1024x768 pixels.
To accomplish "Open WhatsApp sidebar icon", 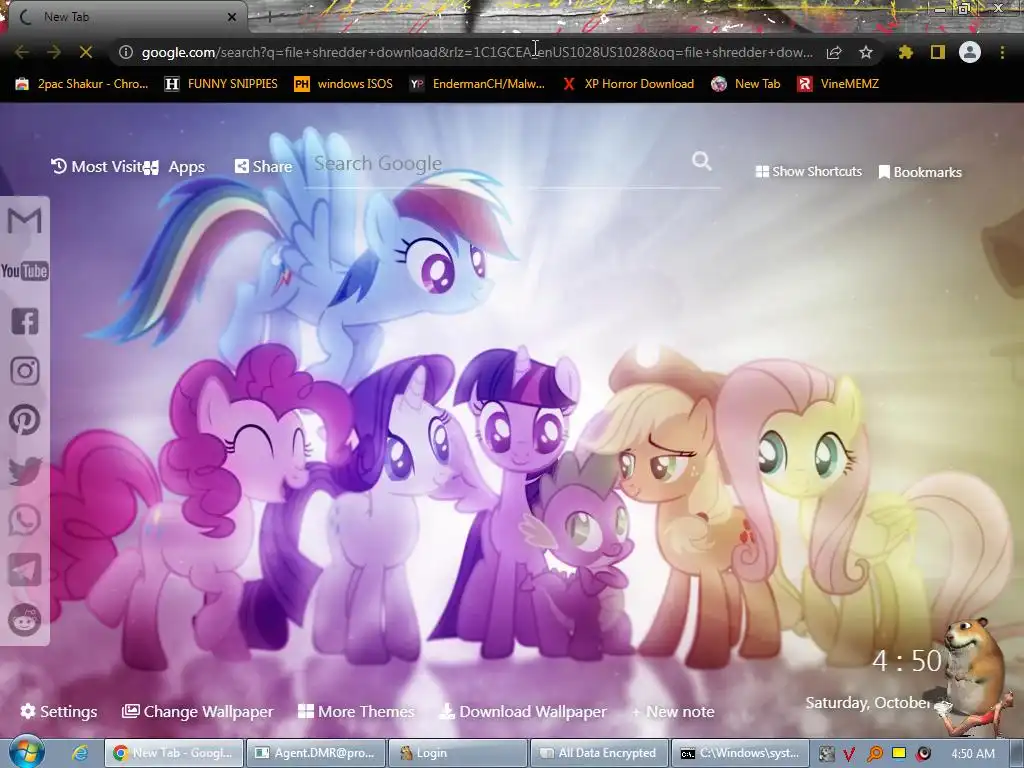I will (x=25, y=520).
